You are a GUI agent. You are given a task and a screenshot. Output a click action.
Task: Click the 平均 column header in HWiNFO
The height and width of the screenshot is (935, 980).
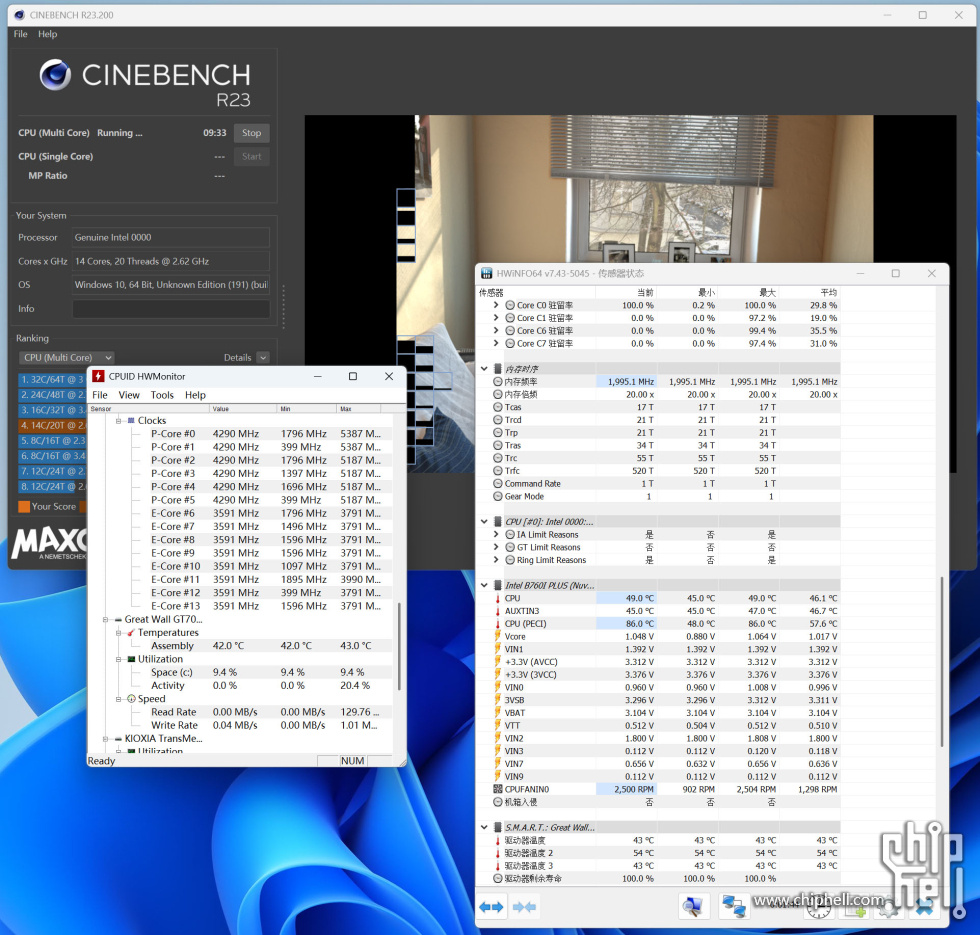click(x=809, y=292)
